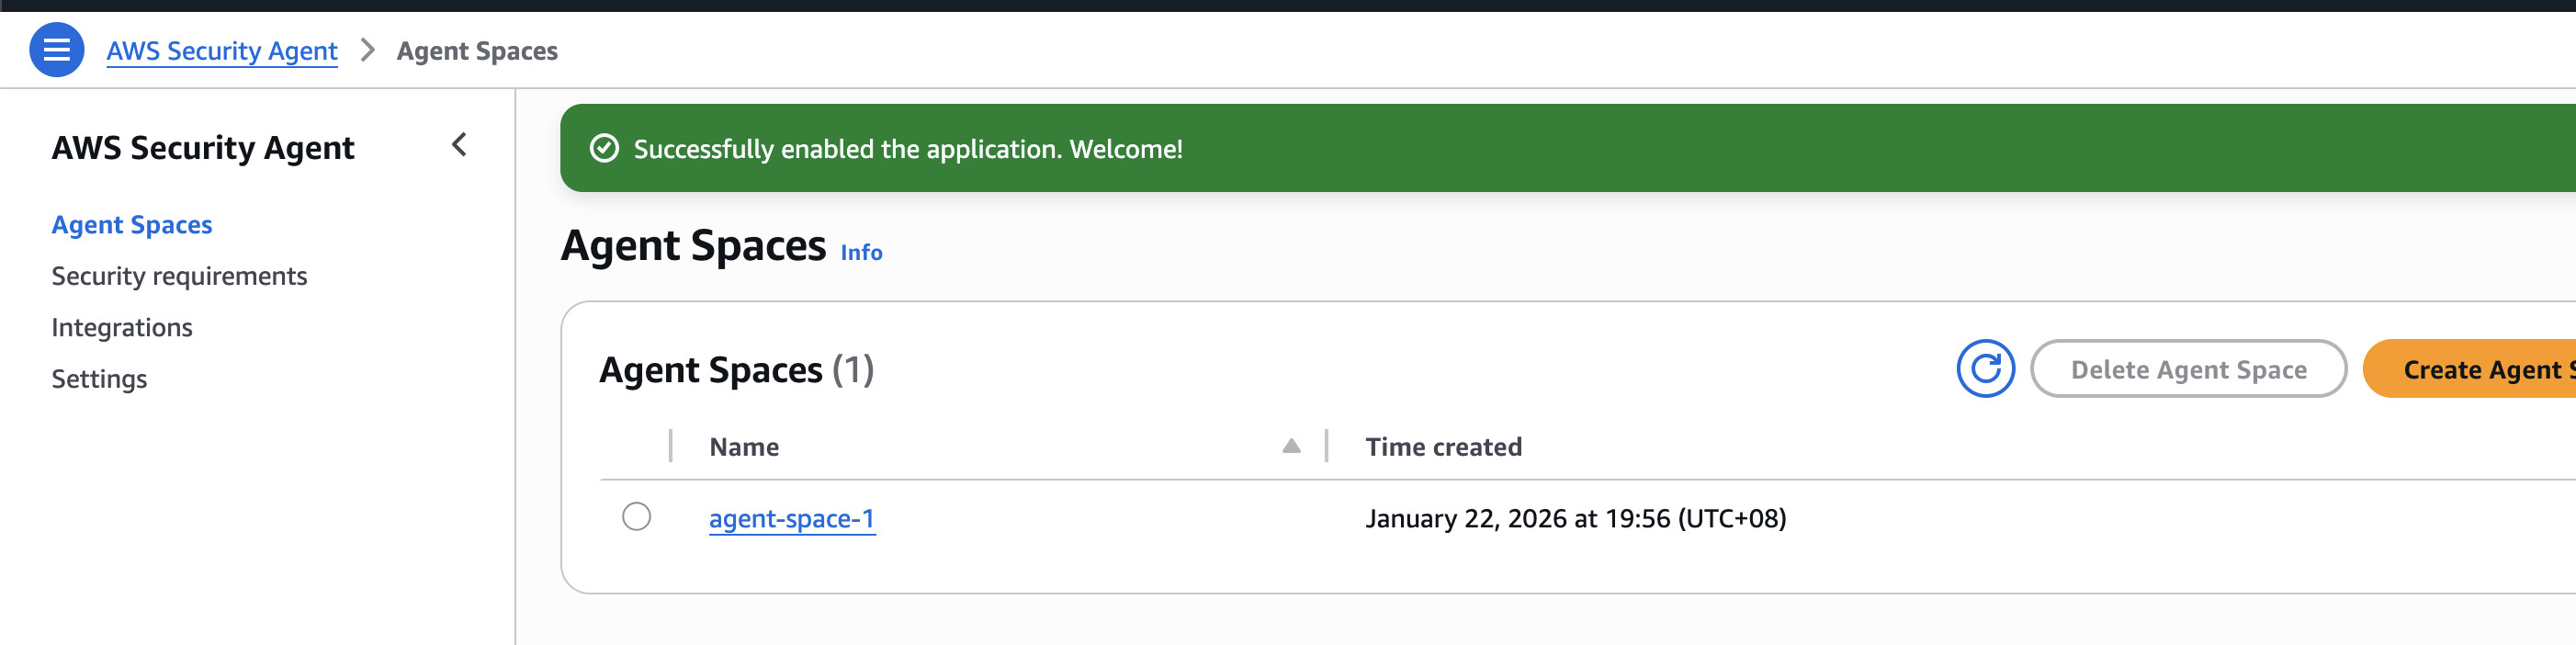The height and width of the screenshot is (645, 2576).
Task: Click the refresh Agent Spaces icon
Action: click(1985, 369)
